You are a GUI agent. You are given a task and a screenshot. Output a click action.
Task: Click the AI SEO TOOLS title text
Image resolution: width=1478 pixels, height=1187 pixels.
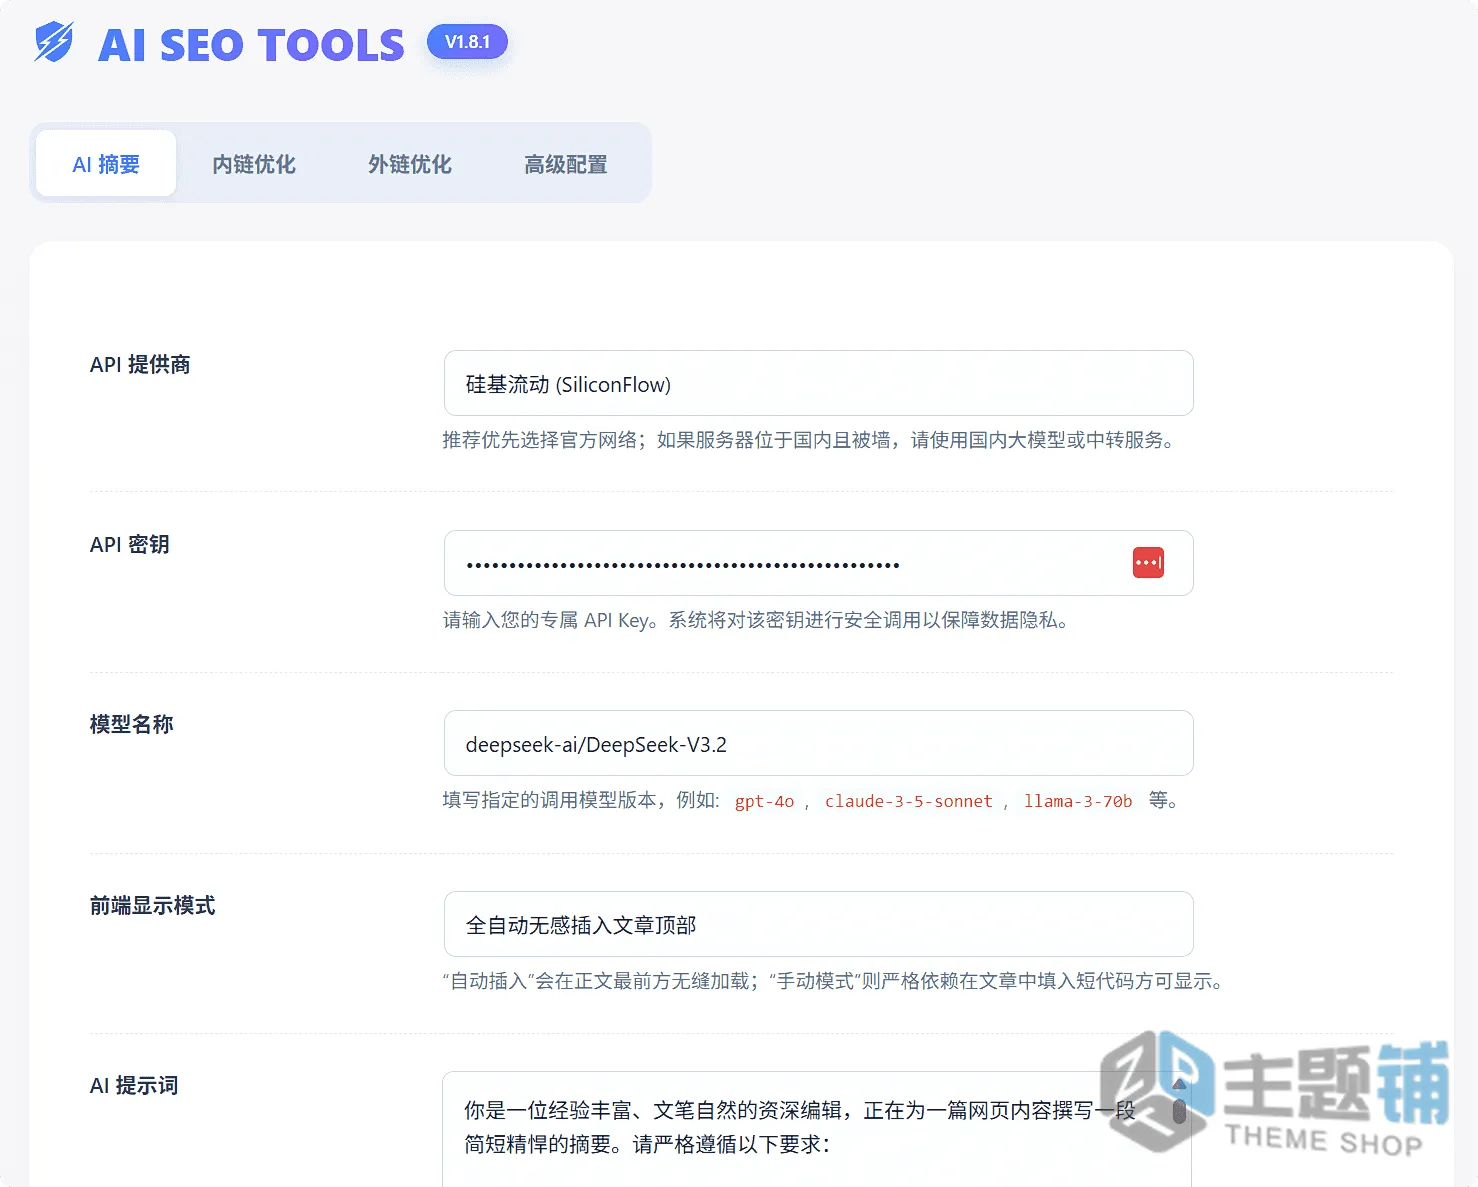point(251,45)
